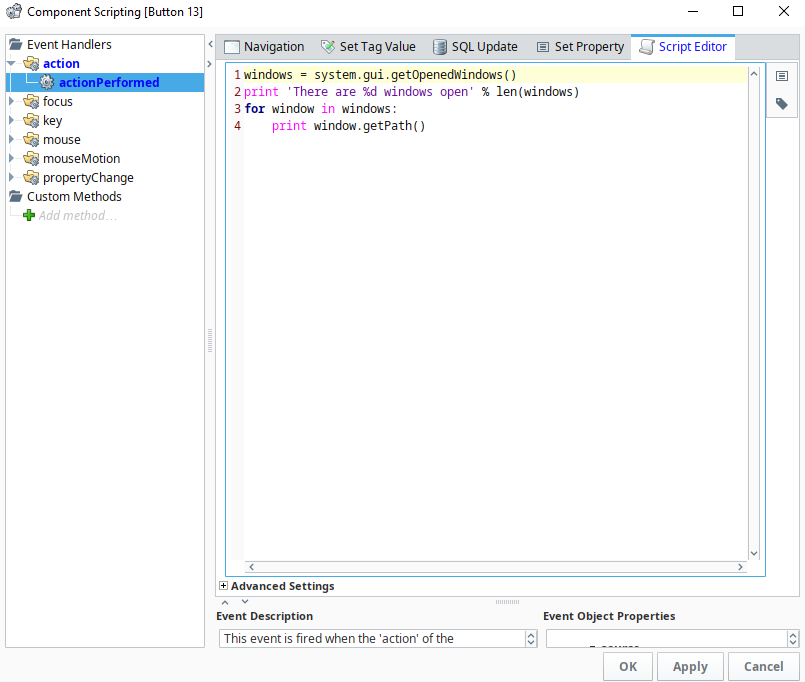
Task: Click the script editor horizontal scrollbar
Action: tap(495, 567)
